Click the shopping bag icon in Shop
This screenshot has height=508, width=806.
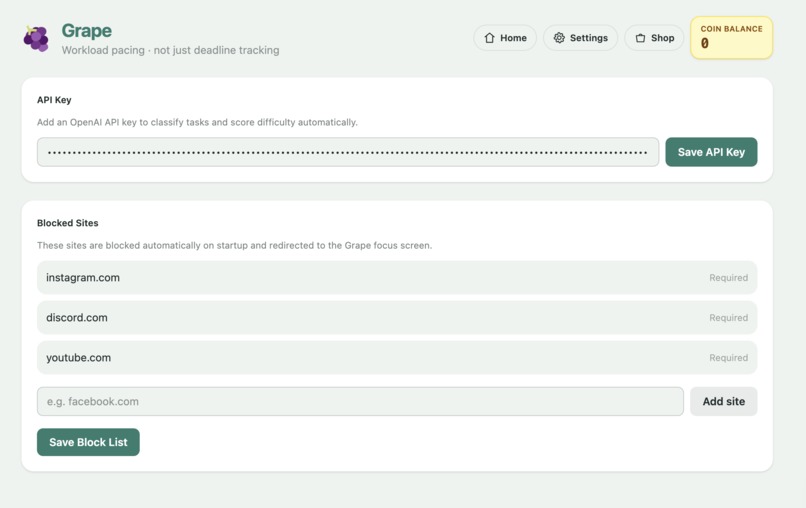[x=640, y=38]
